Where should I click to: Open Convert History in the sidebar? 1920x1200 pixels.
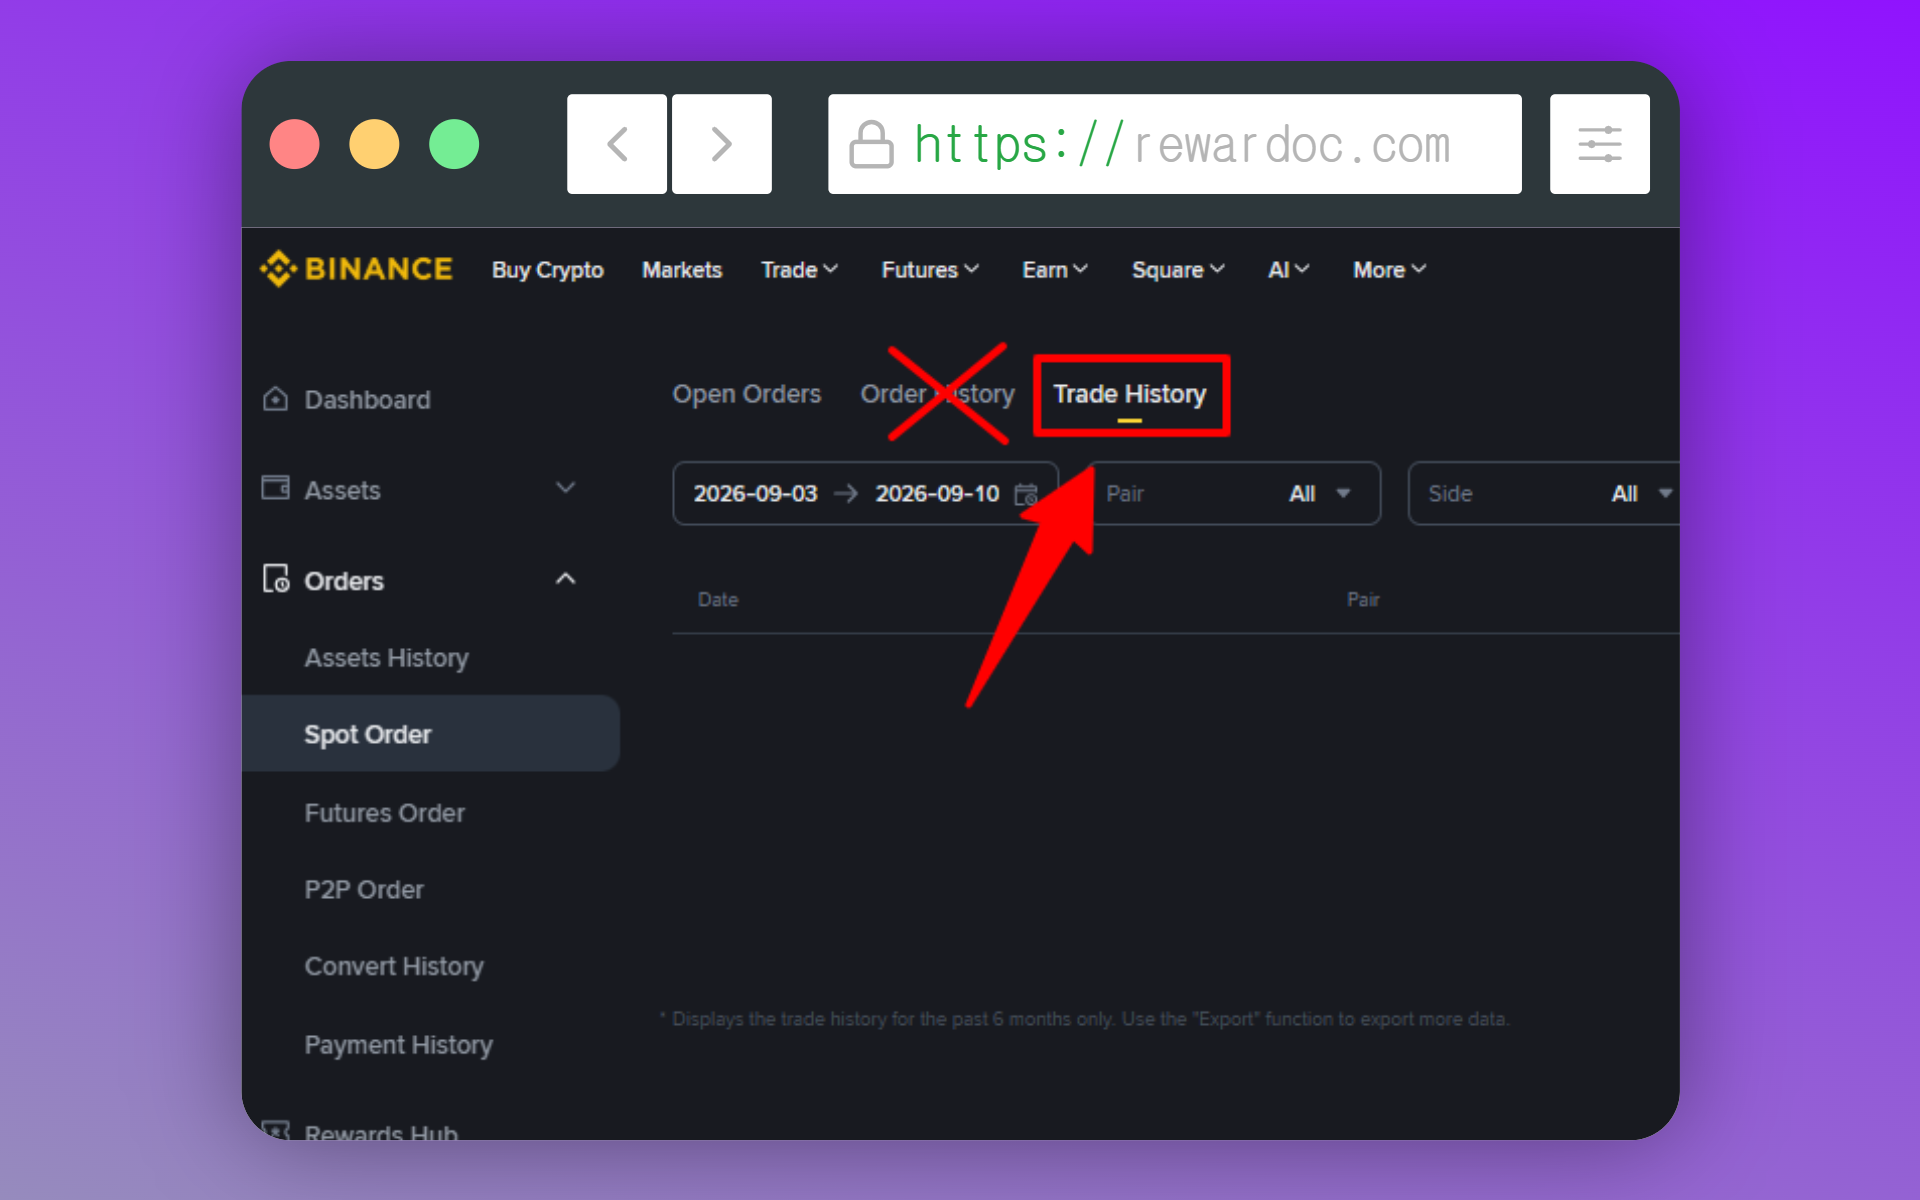(394, 967)
